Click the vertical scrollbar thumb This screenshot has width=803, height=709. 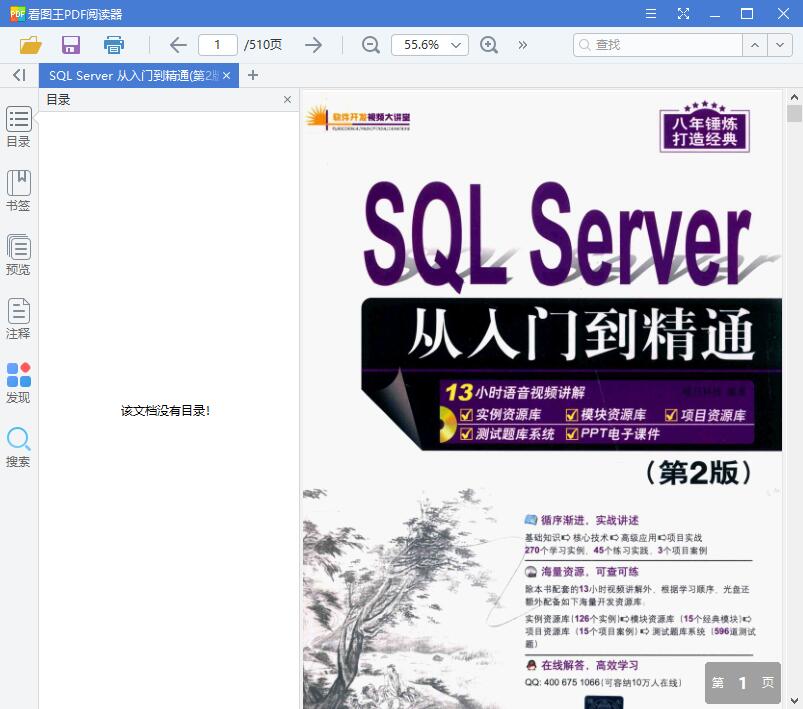point(794,113)
